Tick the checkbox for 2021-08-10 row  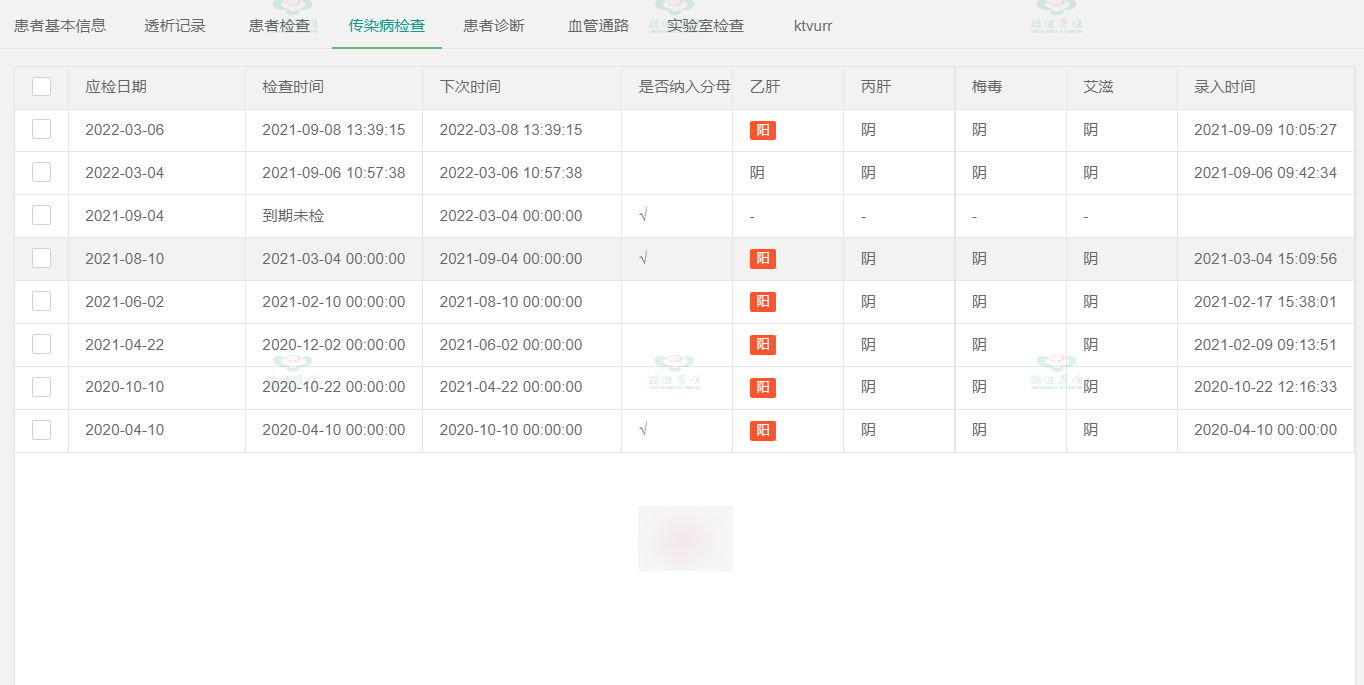[41, 258]
